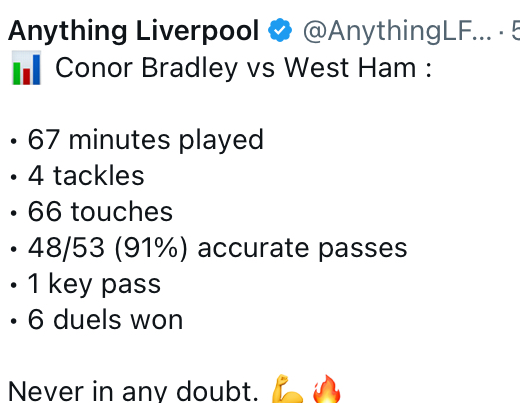
Task: Click the 48/53 (91%) accurate passes line
Action: [x=217, y=248]
